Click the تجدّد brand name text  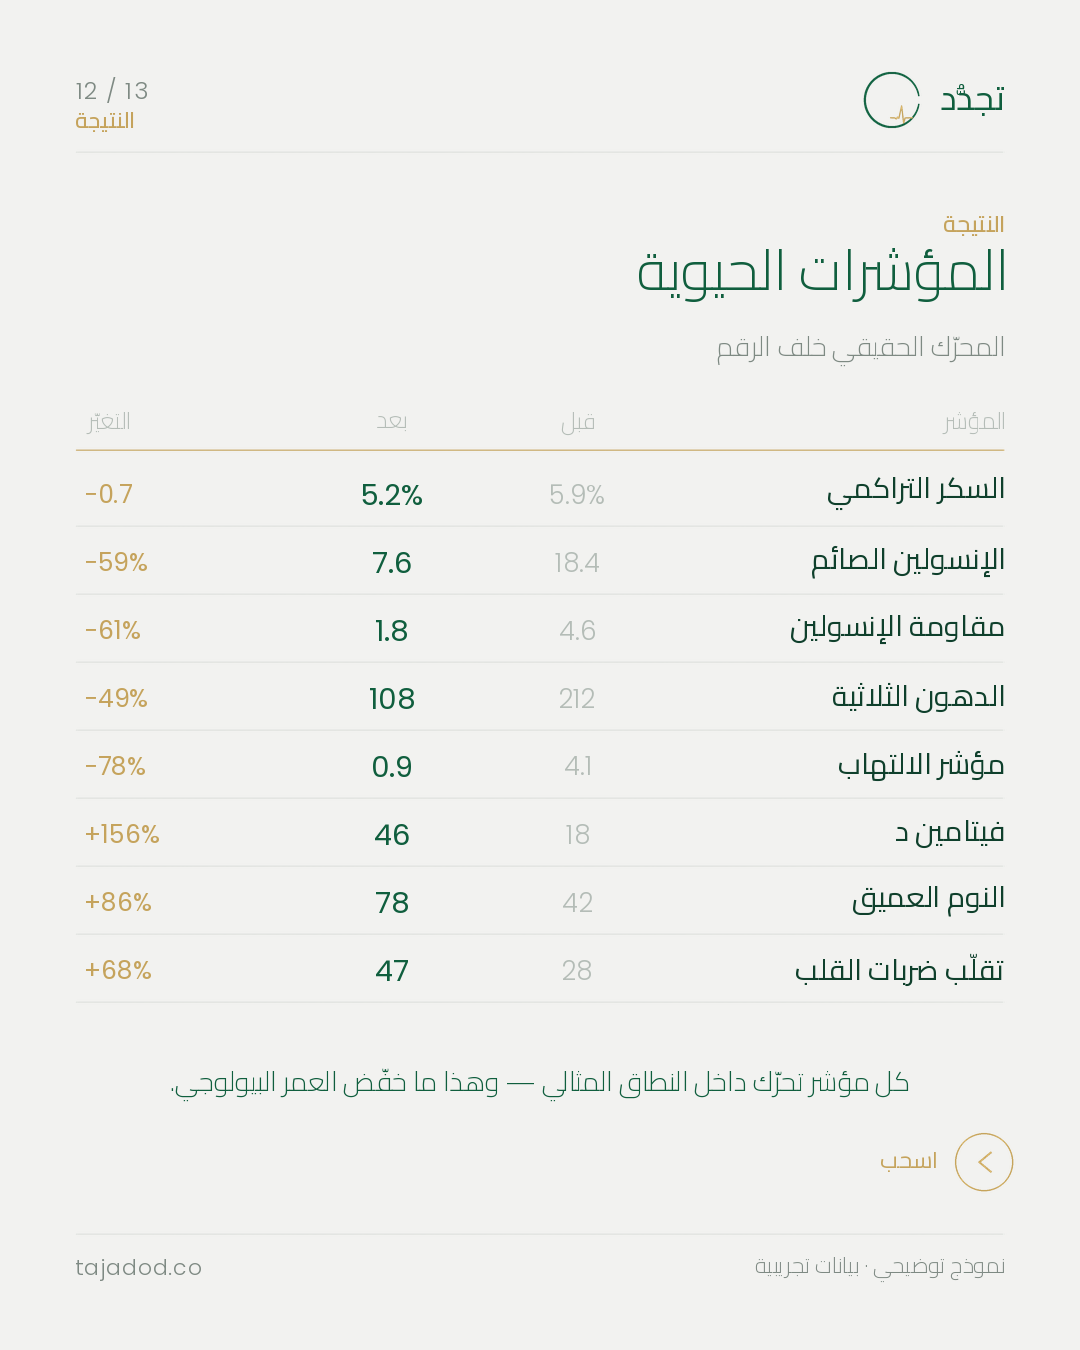972,99
